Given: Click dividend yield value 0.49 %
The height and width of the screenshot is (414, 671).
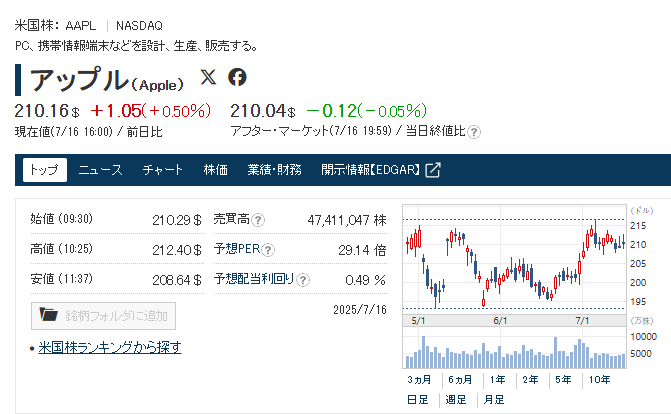Looking at the screenshot, I should pos(365,280).
